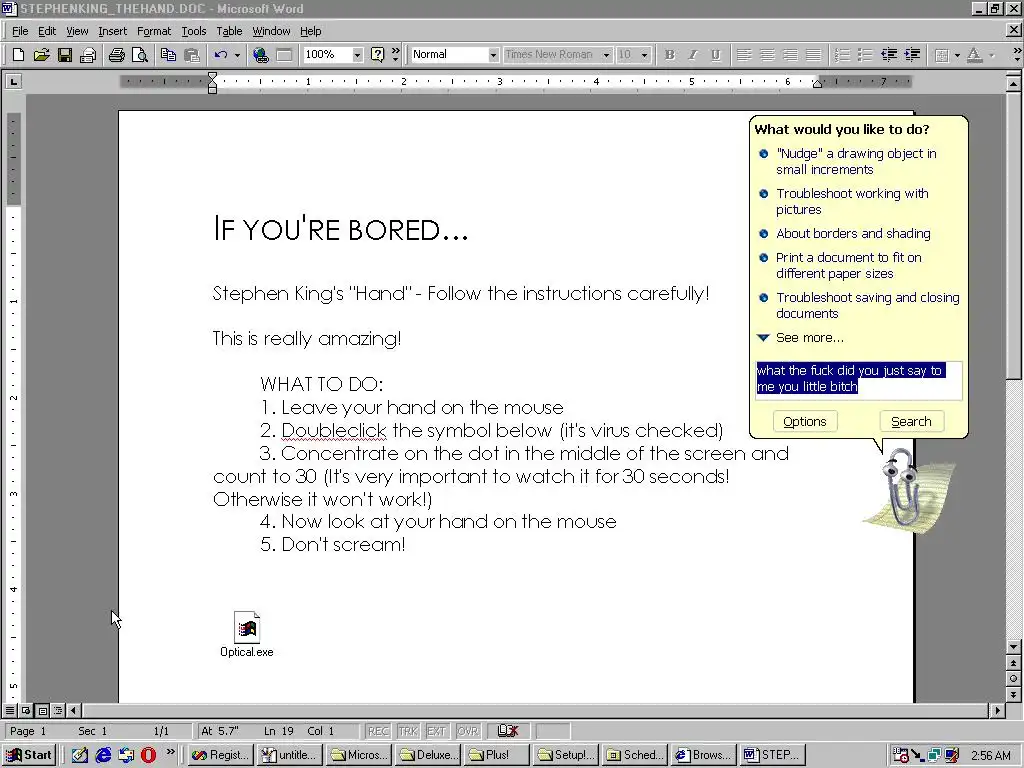Toggle REC macro recording in status bar
1024x768 pixels.
378,731
